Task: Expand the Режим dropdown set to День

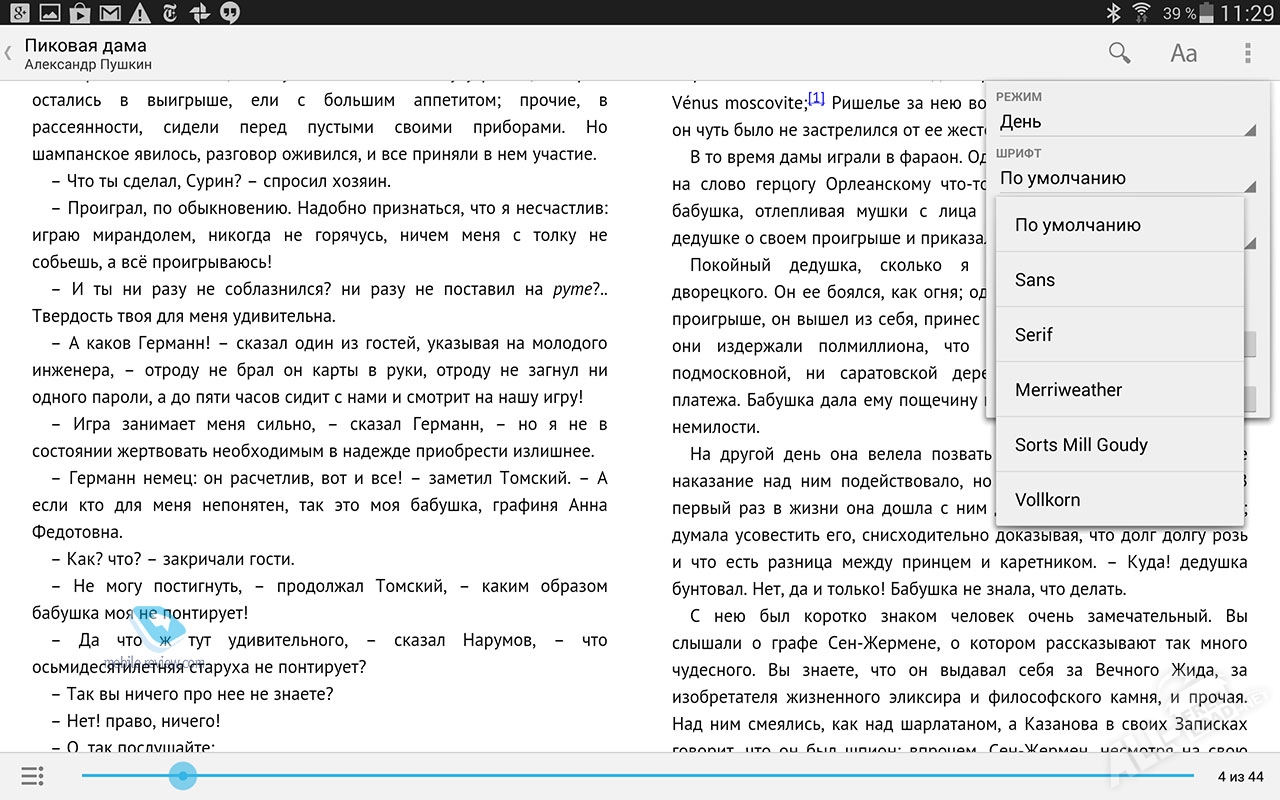Action: click(1126, 122)
